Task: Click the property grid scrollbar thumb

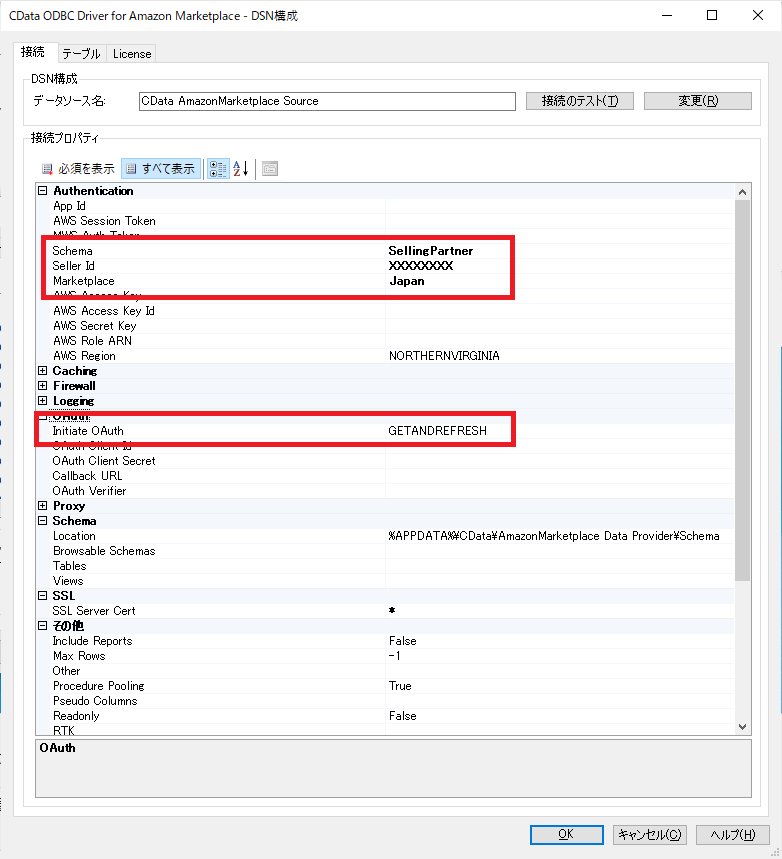Action: pos(743,390)
